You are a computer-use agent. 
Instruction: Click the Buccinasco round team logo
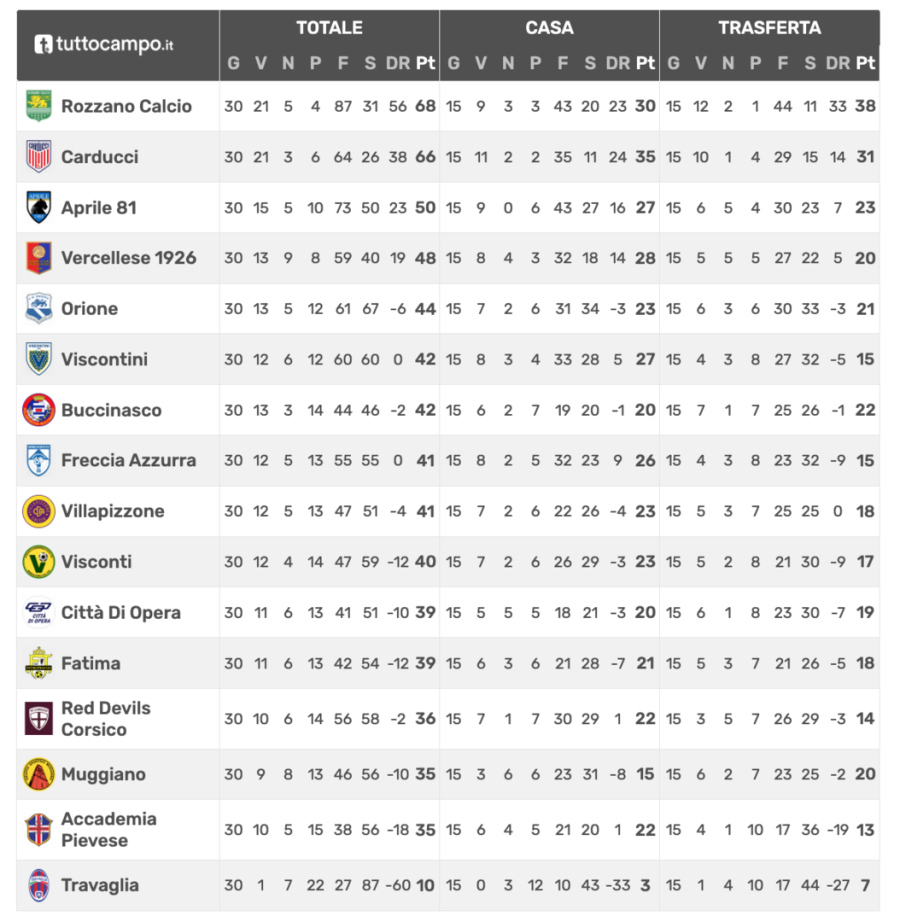click(x=38, y=410)
